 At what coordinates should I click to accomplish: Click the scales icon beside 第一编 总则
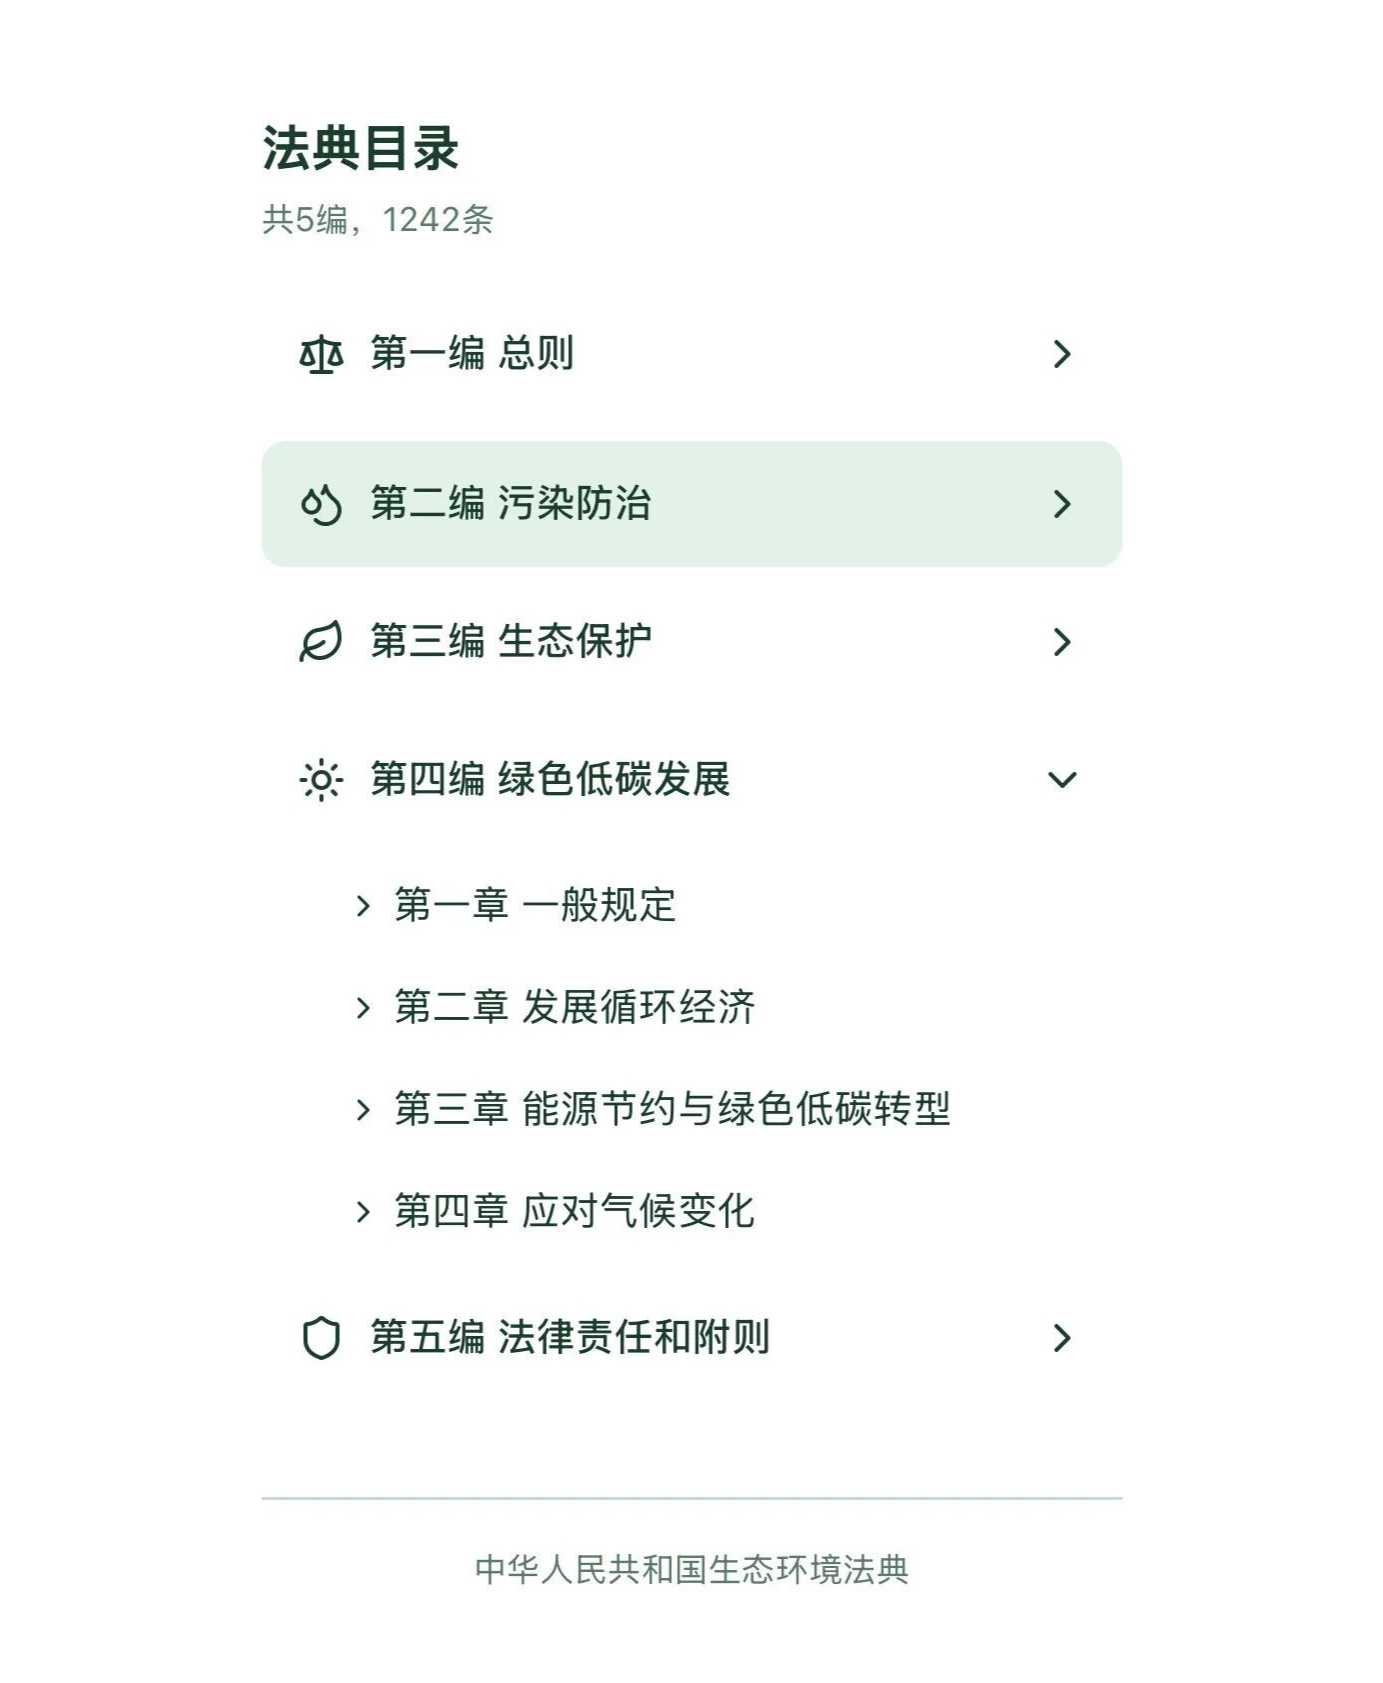[x=321, y=355]
